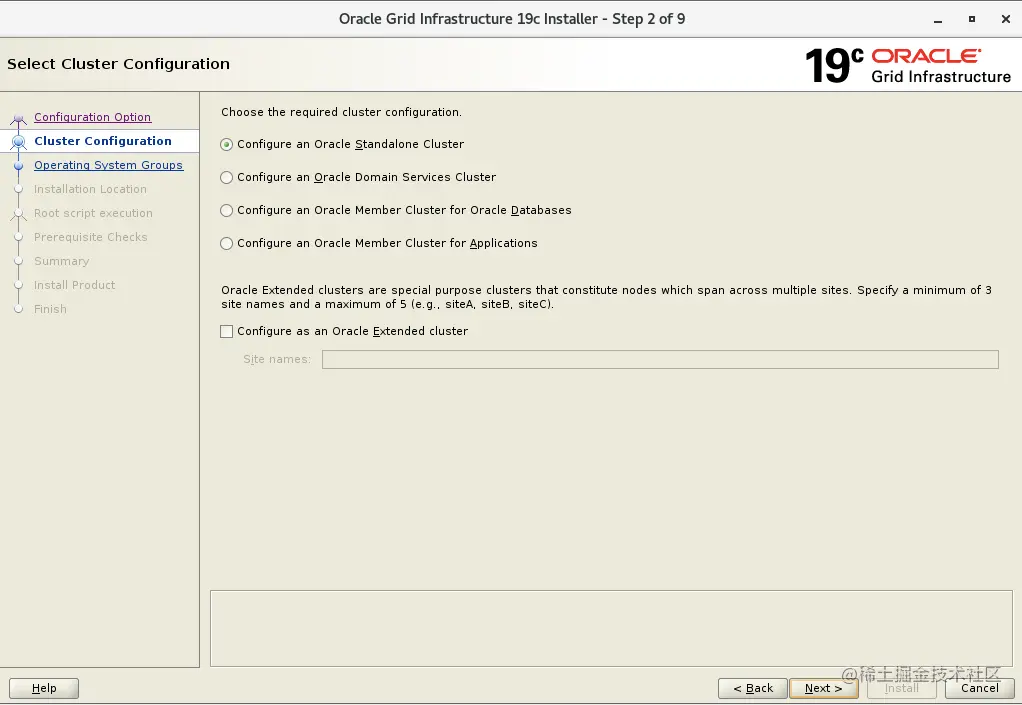Click the empty message area at the bottom
The height and width of the screenshot is (705, 1022).
[611, 629]
